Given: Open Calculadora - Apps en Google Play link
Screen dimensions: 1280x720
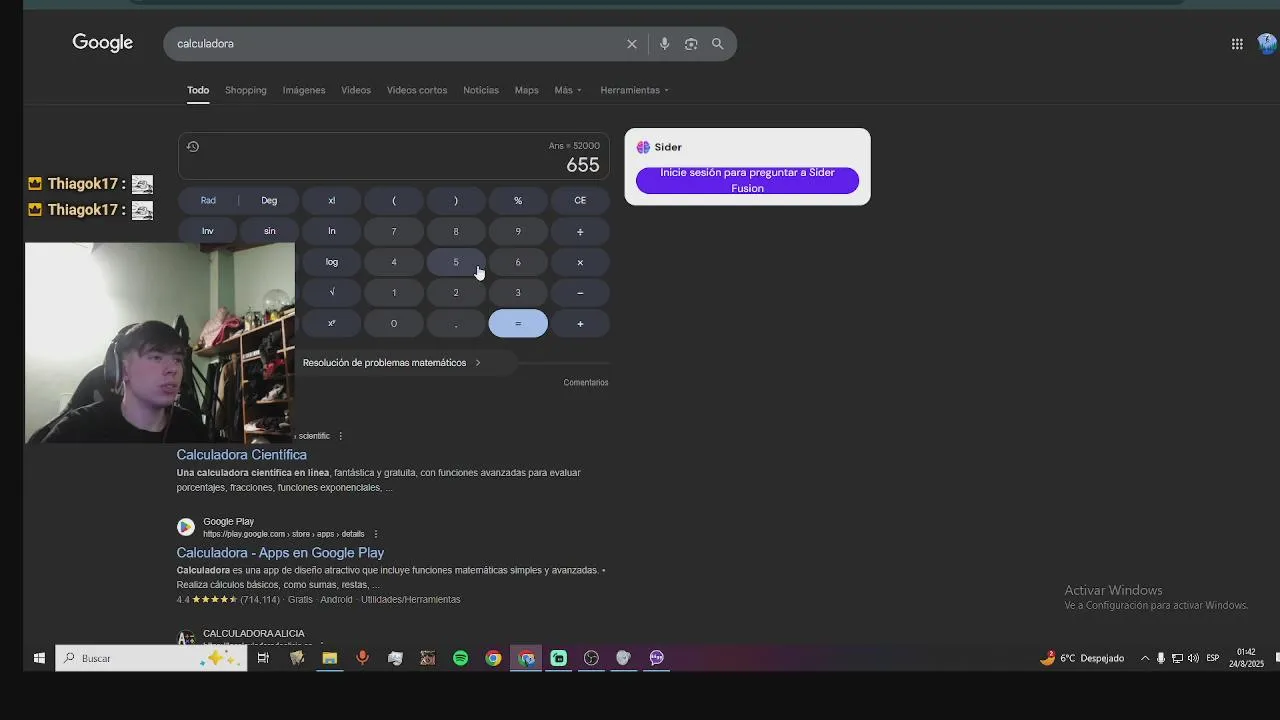Looking at the screenshot, I should click(x=280, y=553).
